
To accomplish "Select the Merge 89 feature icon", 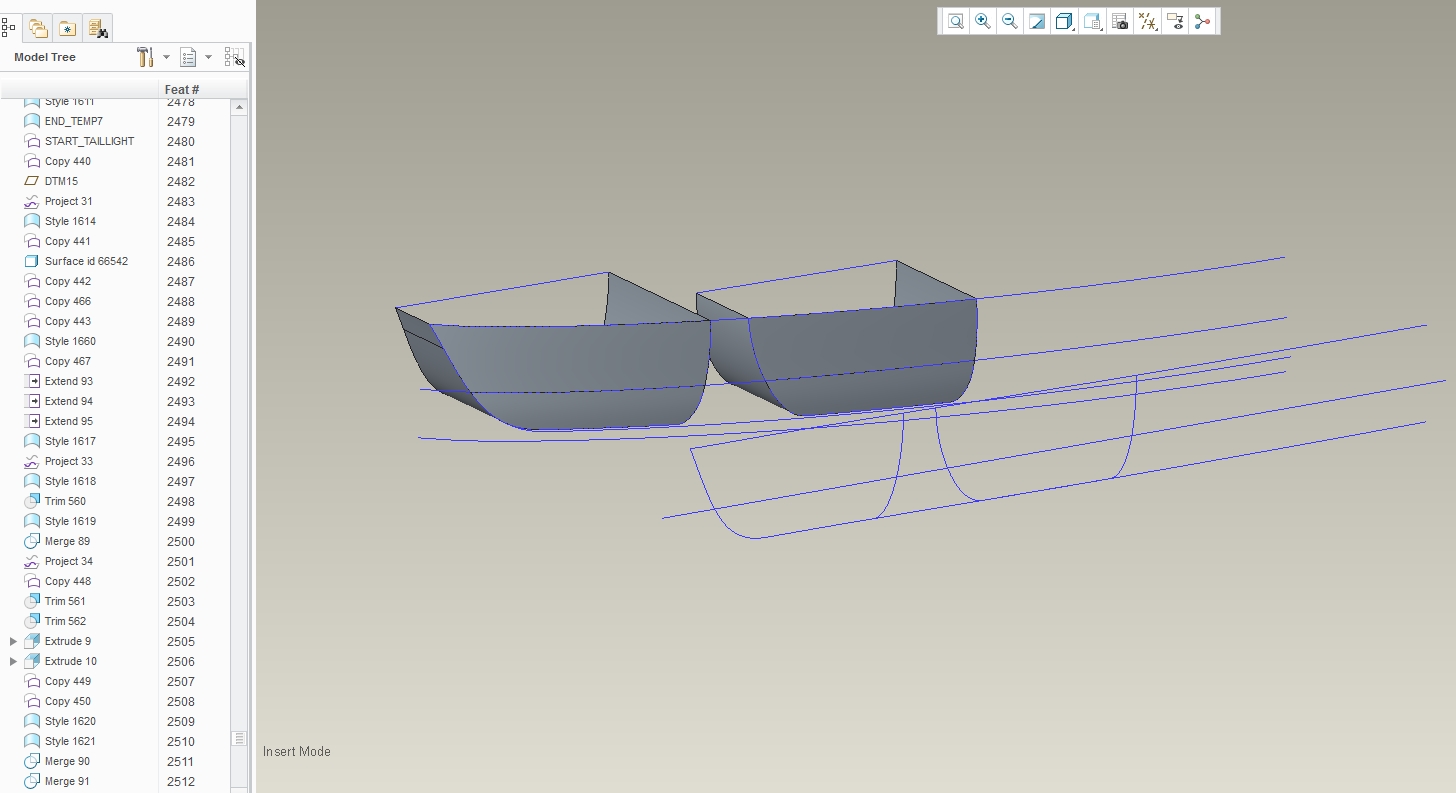I will pos(32,541).
